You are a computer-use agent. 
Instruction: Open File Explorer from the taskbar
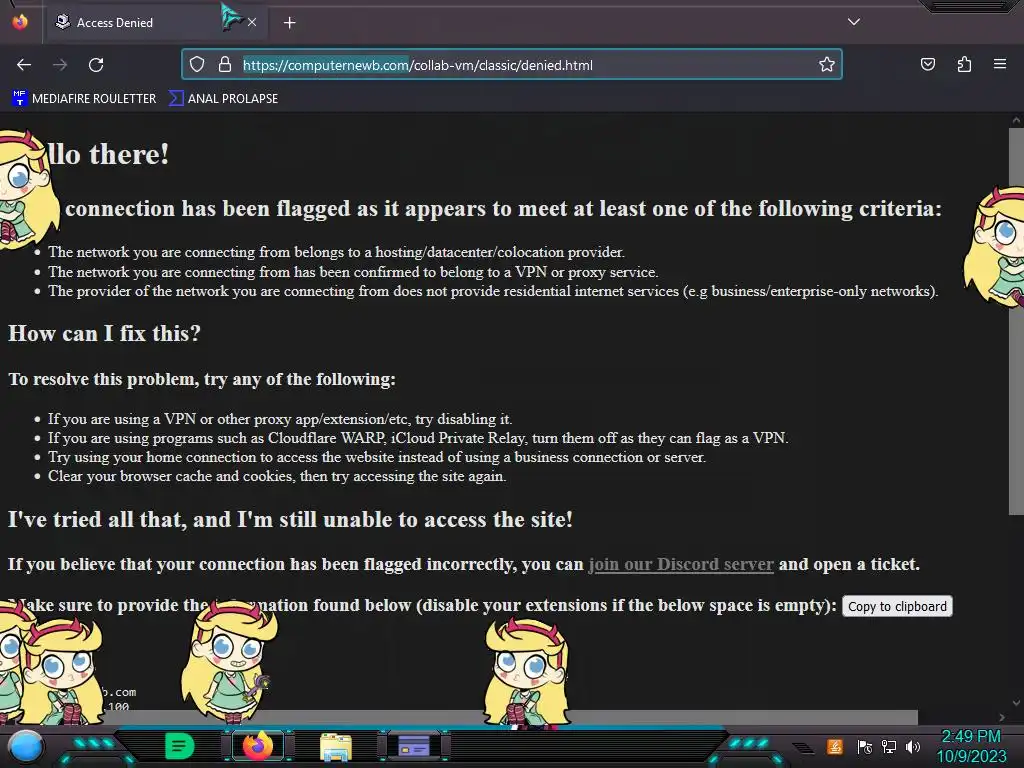336,746
